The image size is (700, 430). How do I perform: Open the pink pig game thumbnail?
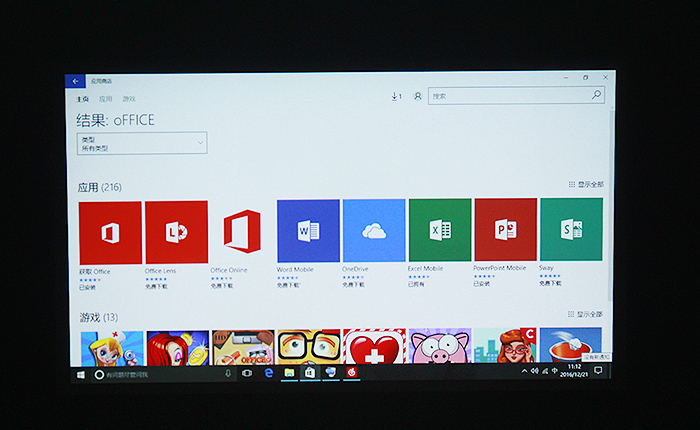[439, 346]
